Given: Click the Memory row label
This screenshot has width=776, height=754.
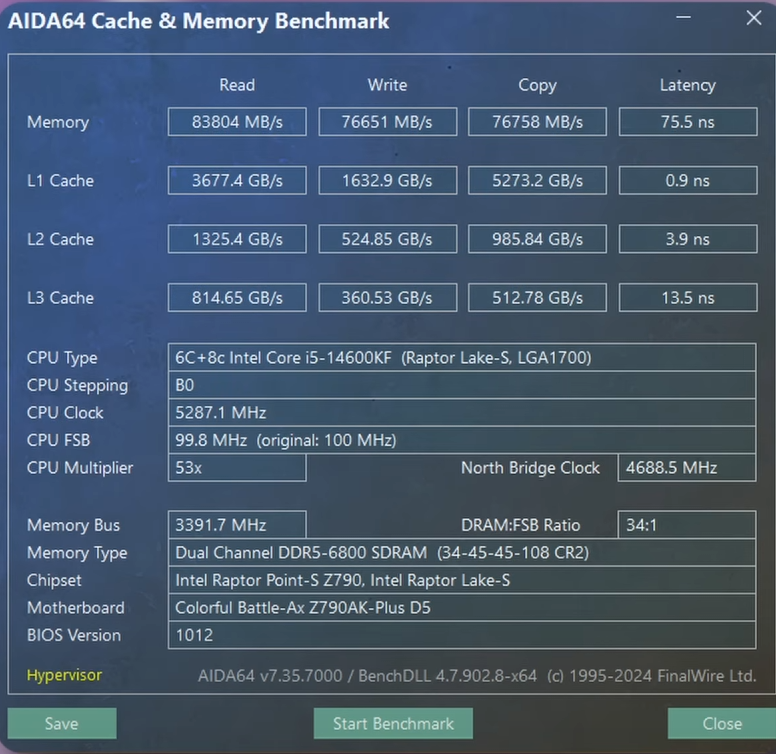Looking at the screenshot, I should coord(58,122).
